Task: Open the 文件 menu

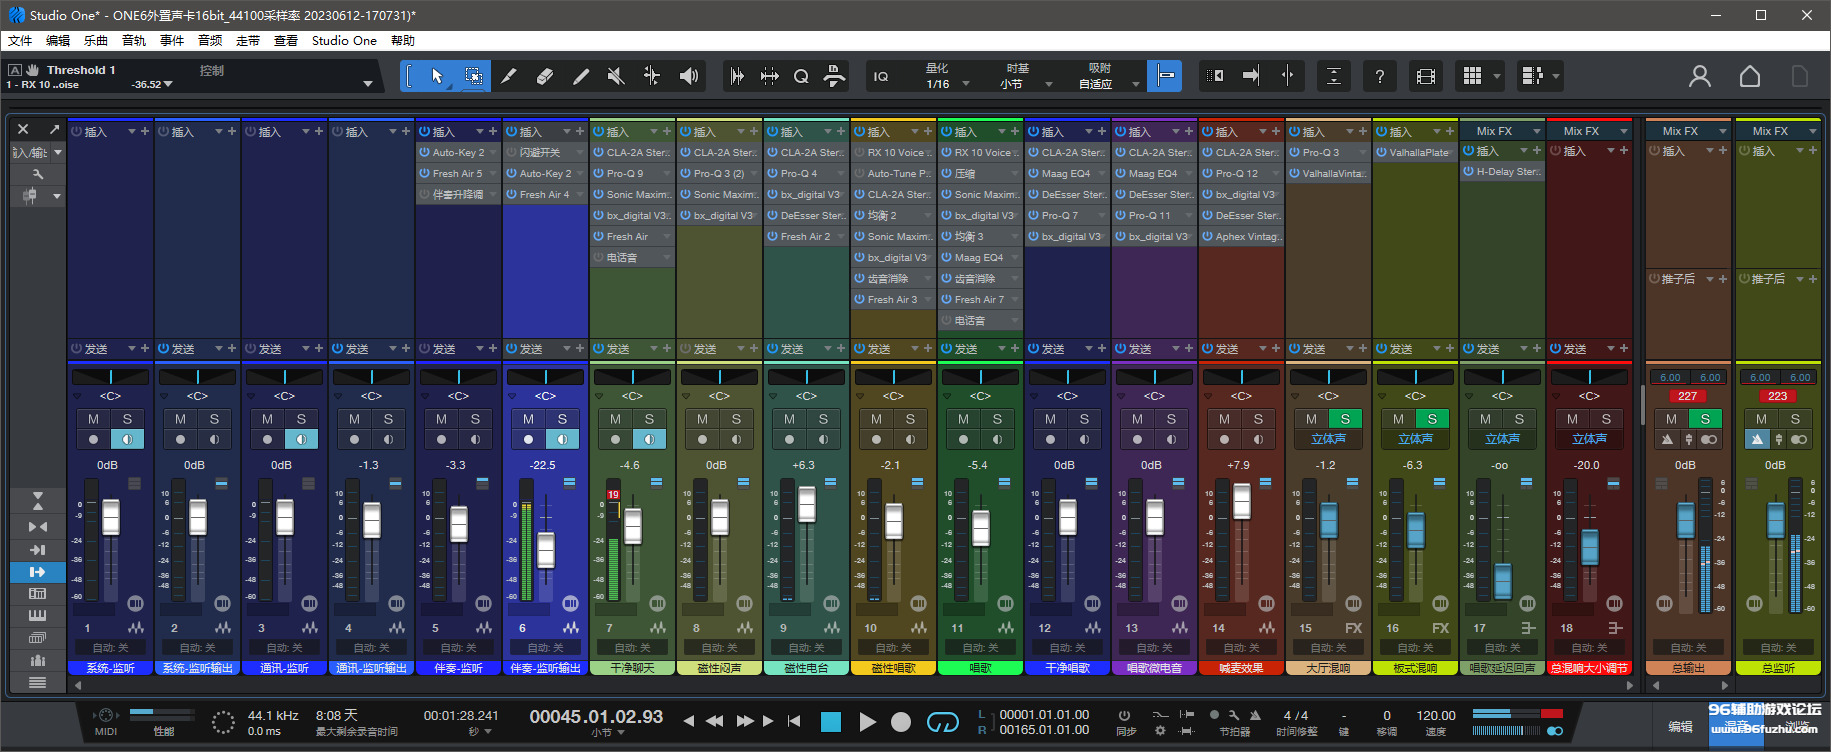Action: (20, 41)
